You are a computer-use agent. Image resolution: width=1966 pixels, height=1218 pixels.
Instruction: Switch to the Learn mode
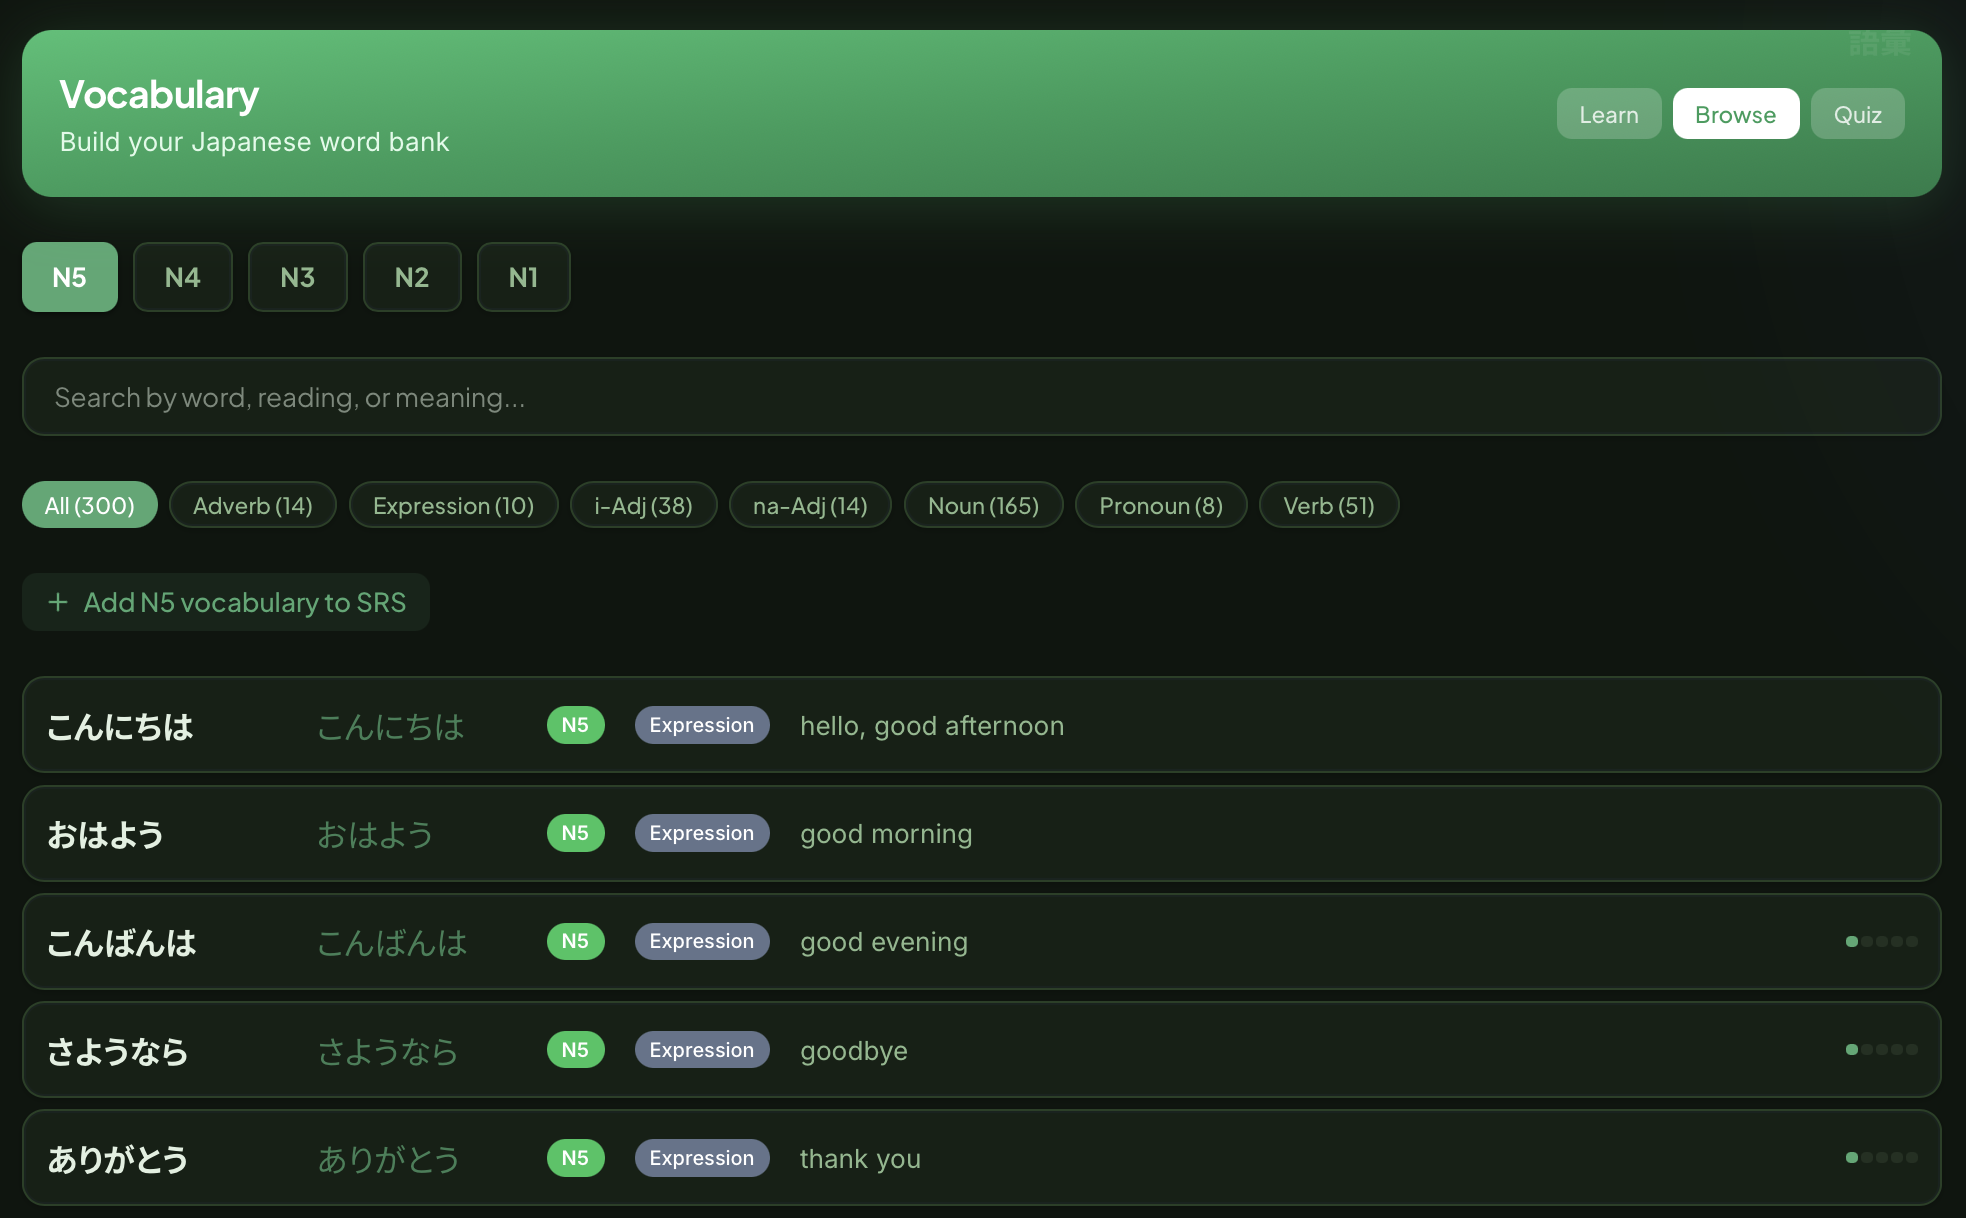coord(1608,114)
